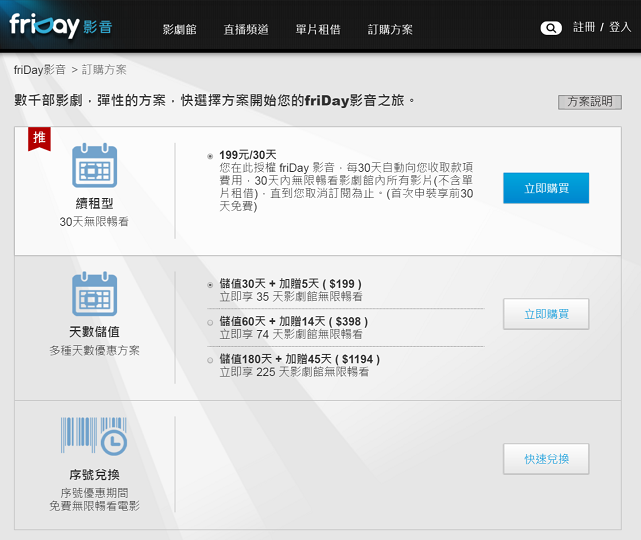The image size is (641, 540).
Task: Click 立即享 74 天影劇館無限暢看 text
Action: click(x=291, y=334)
